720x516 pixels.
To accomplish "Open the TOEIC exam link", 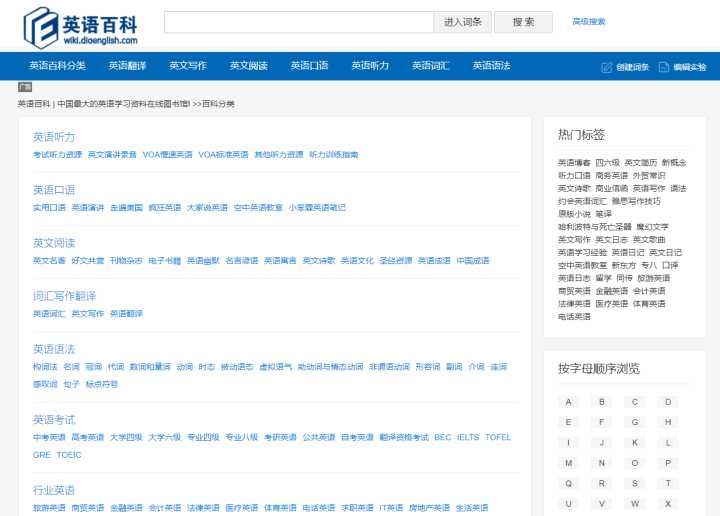I will (69, 455).
